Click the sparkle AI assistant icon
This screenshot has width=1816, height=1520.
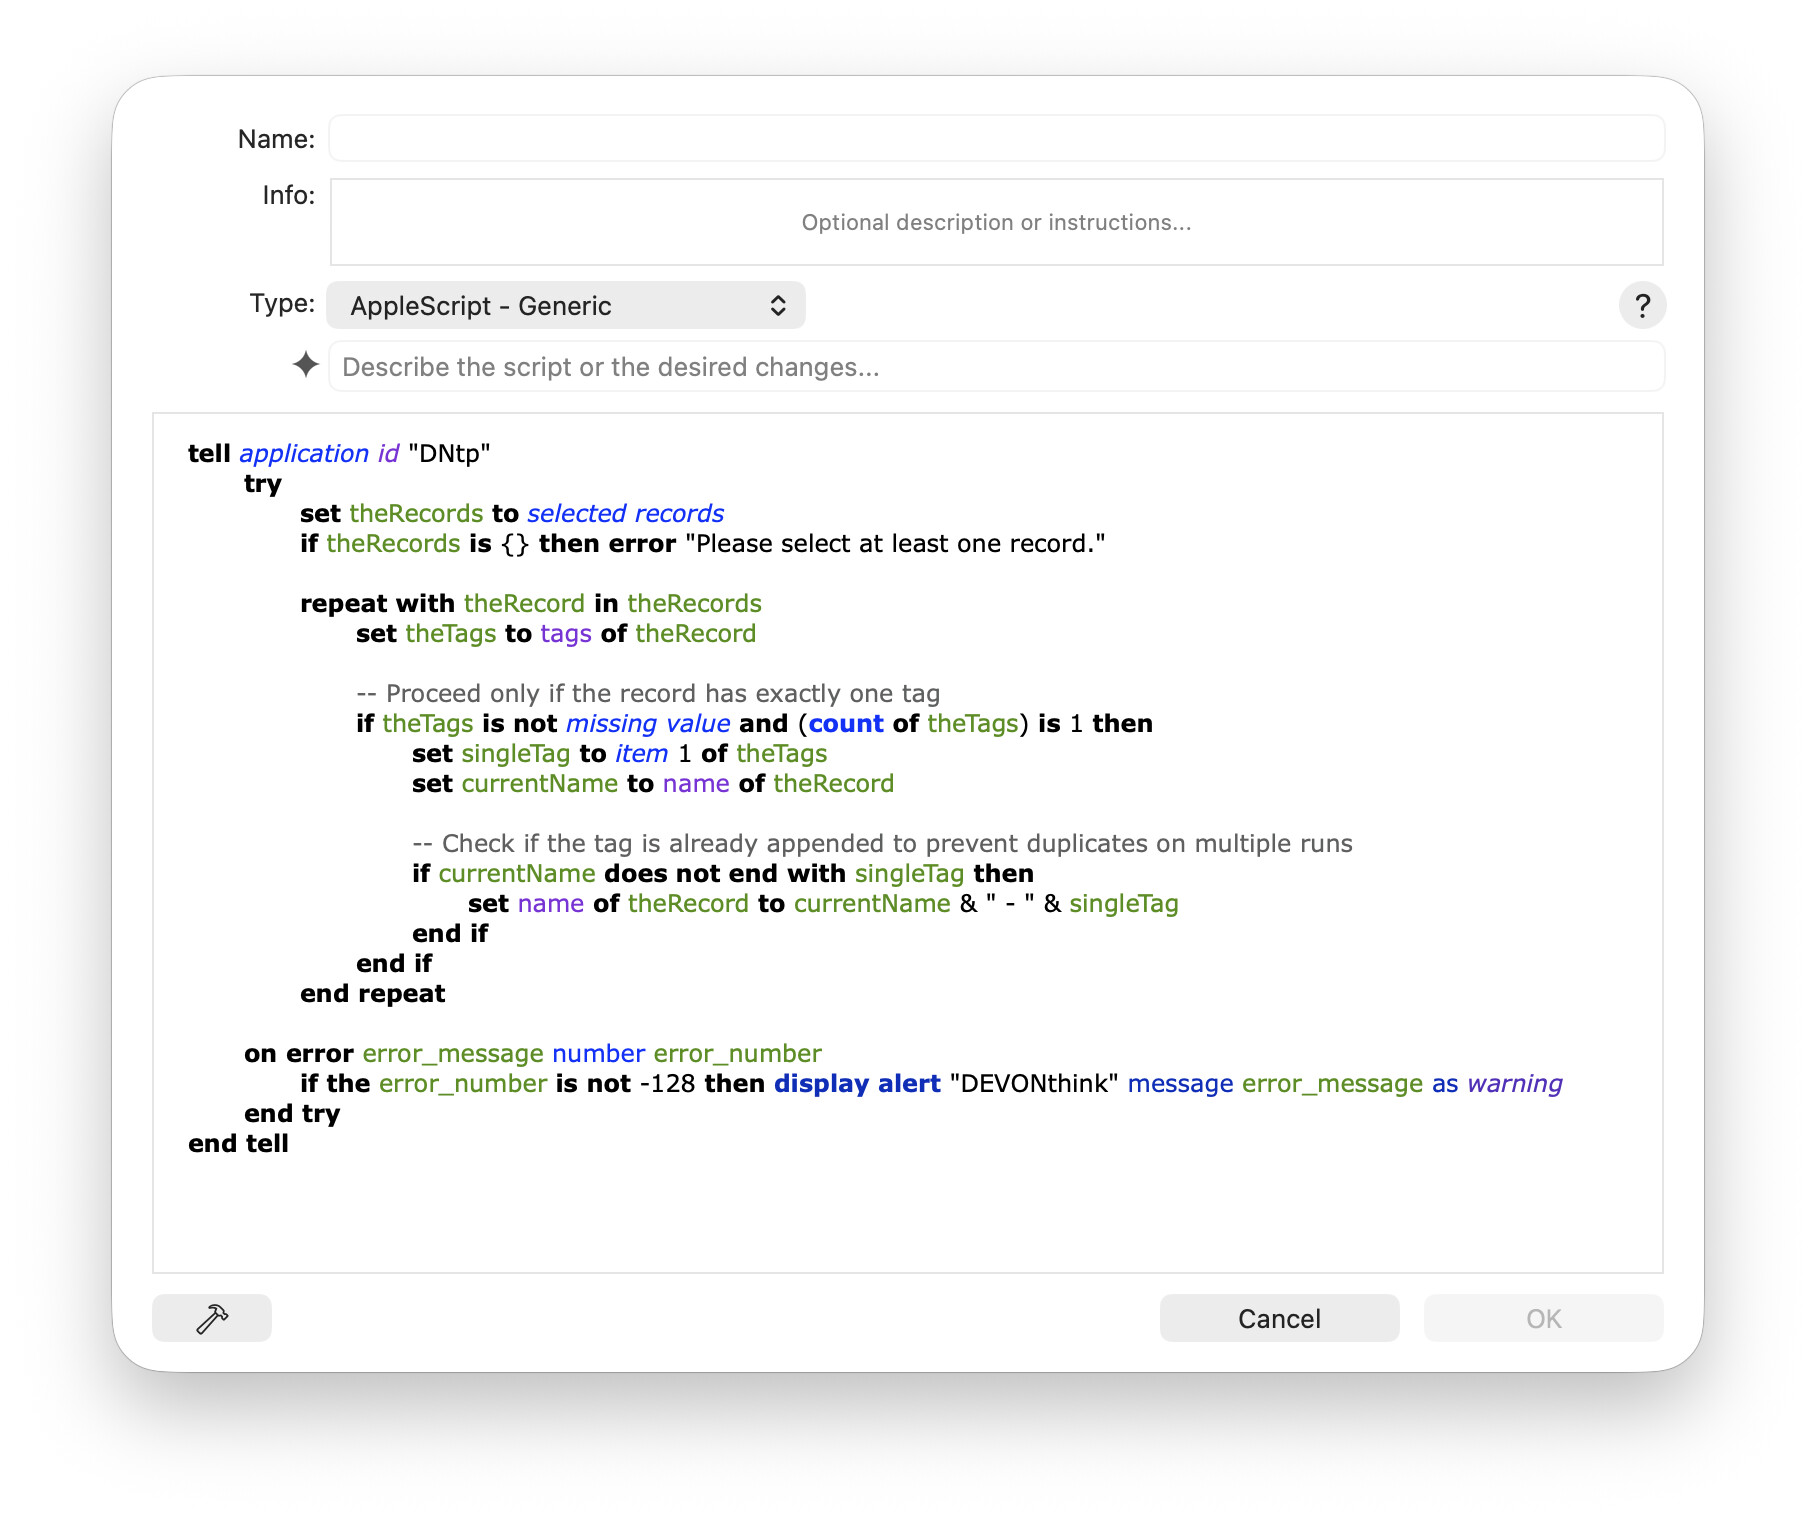pos(306,365)
